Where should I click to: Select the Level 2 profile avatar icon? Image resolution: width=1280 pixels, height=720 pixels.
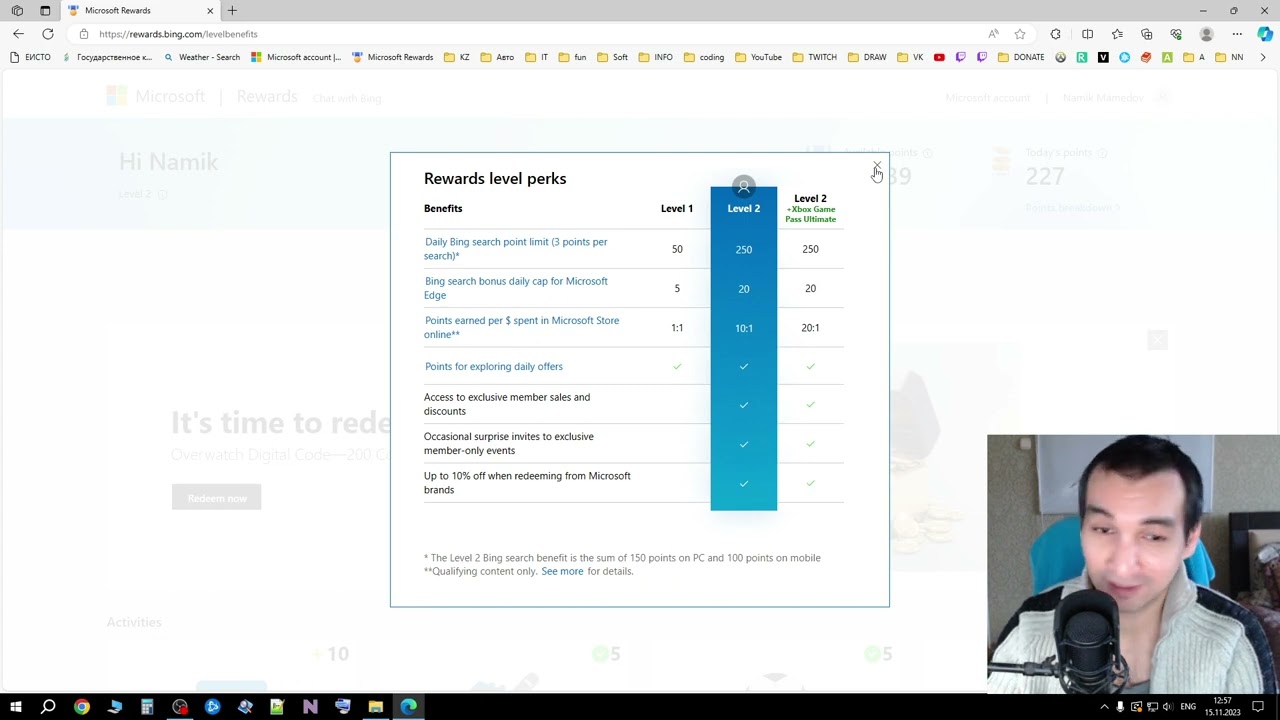(x=743, y=187)
